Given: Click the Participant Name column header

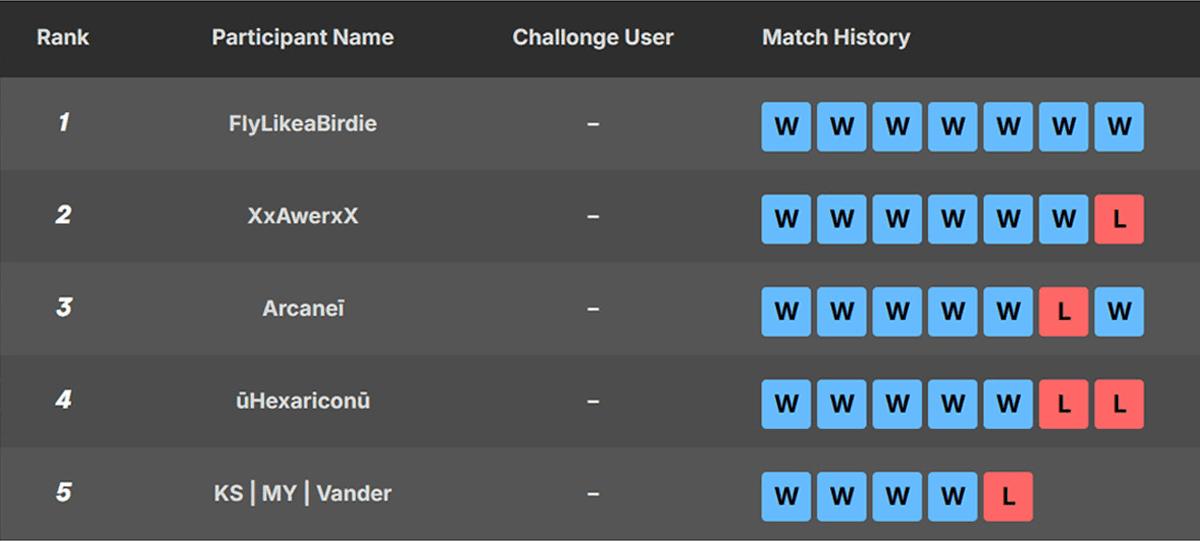Looking at the screenshot, I should coord(302,38).
